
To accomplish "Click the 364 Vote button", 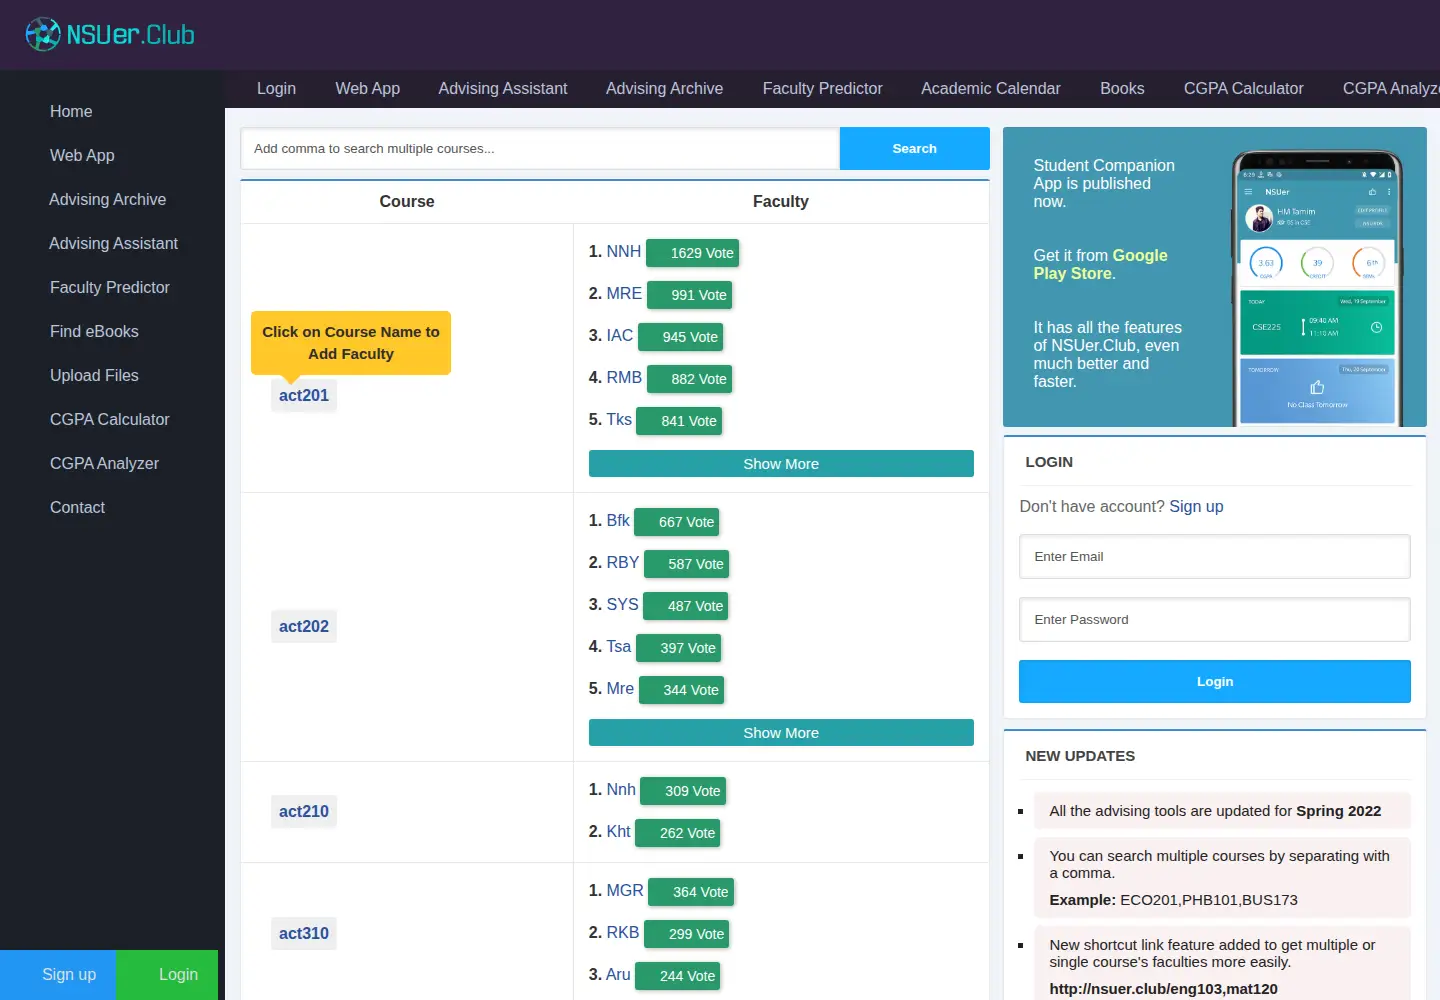I will tap(691, 892).
